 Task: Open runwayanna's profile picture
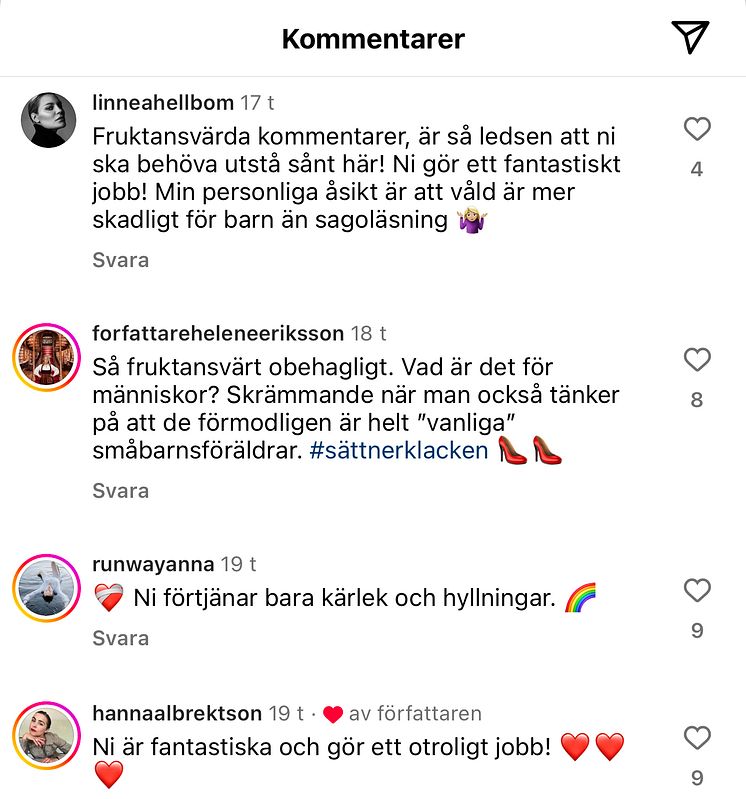pyautogui.click(x=46, y=587)
